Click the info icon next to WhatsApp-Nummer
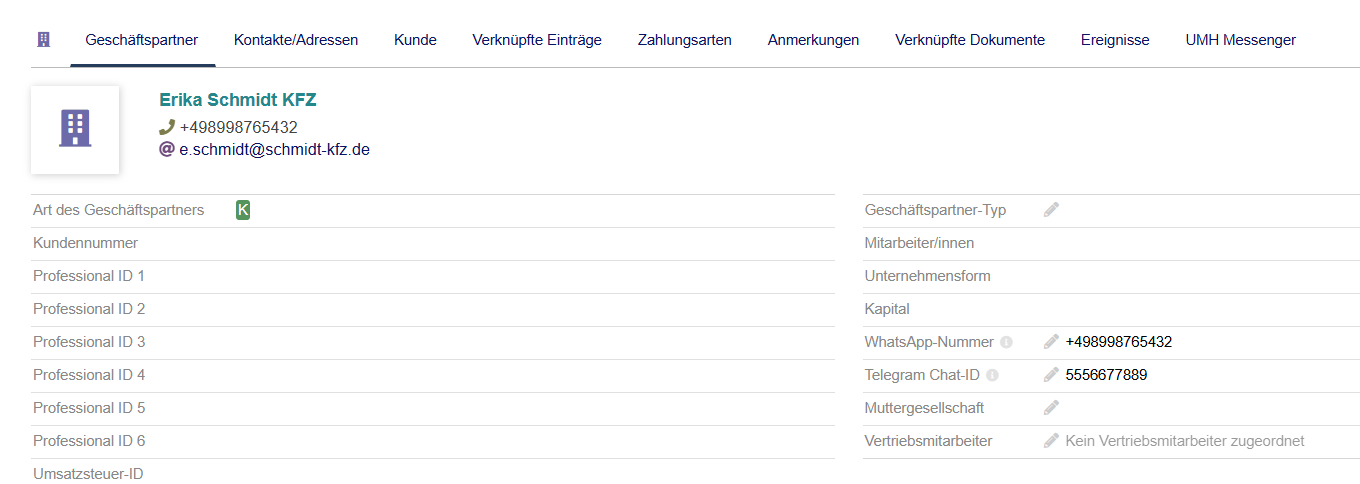Screen dimensions: 1360x484 [1007, 342]
